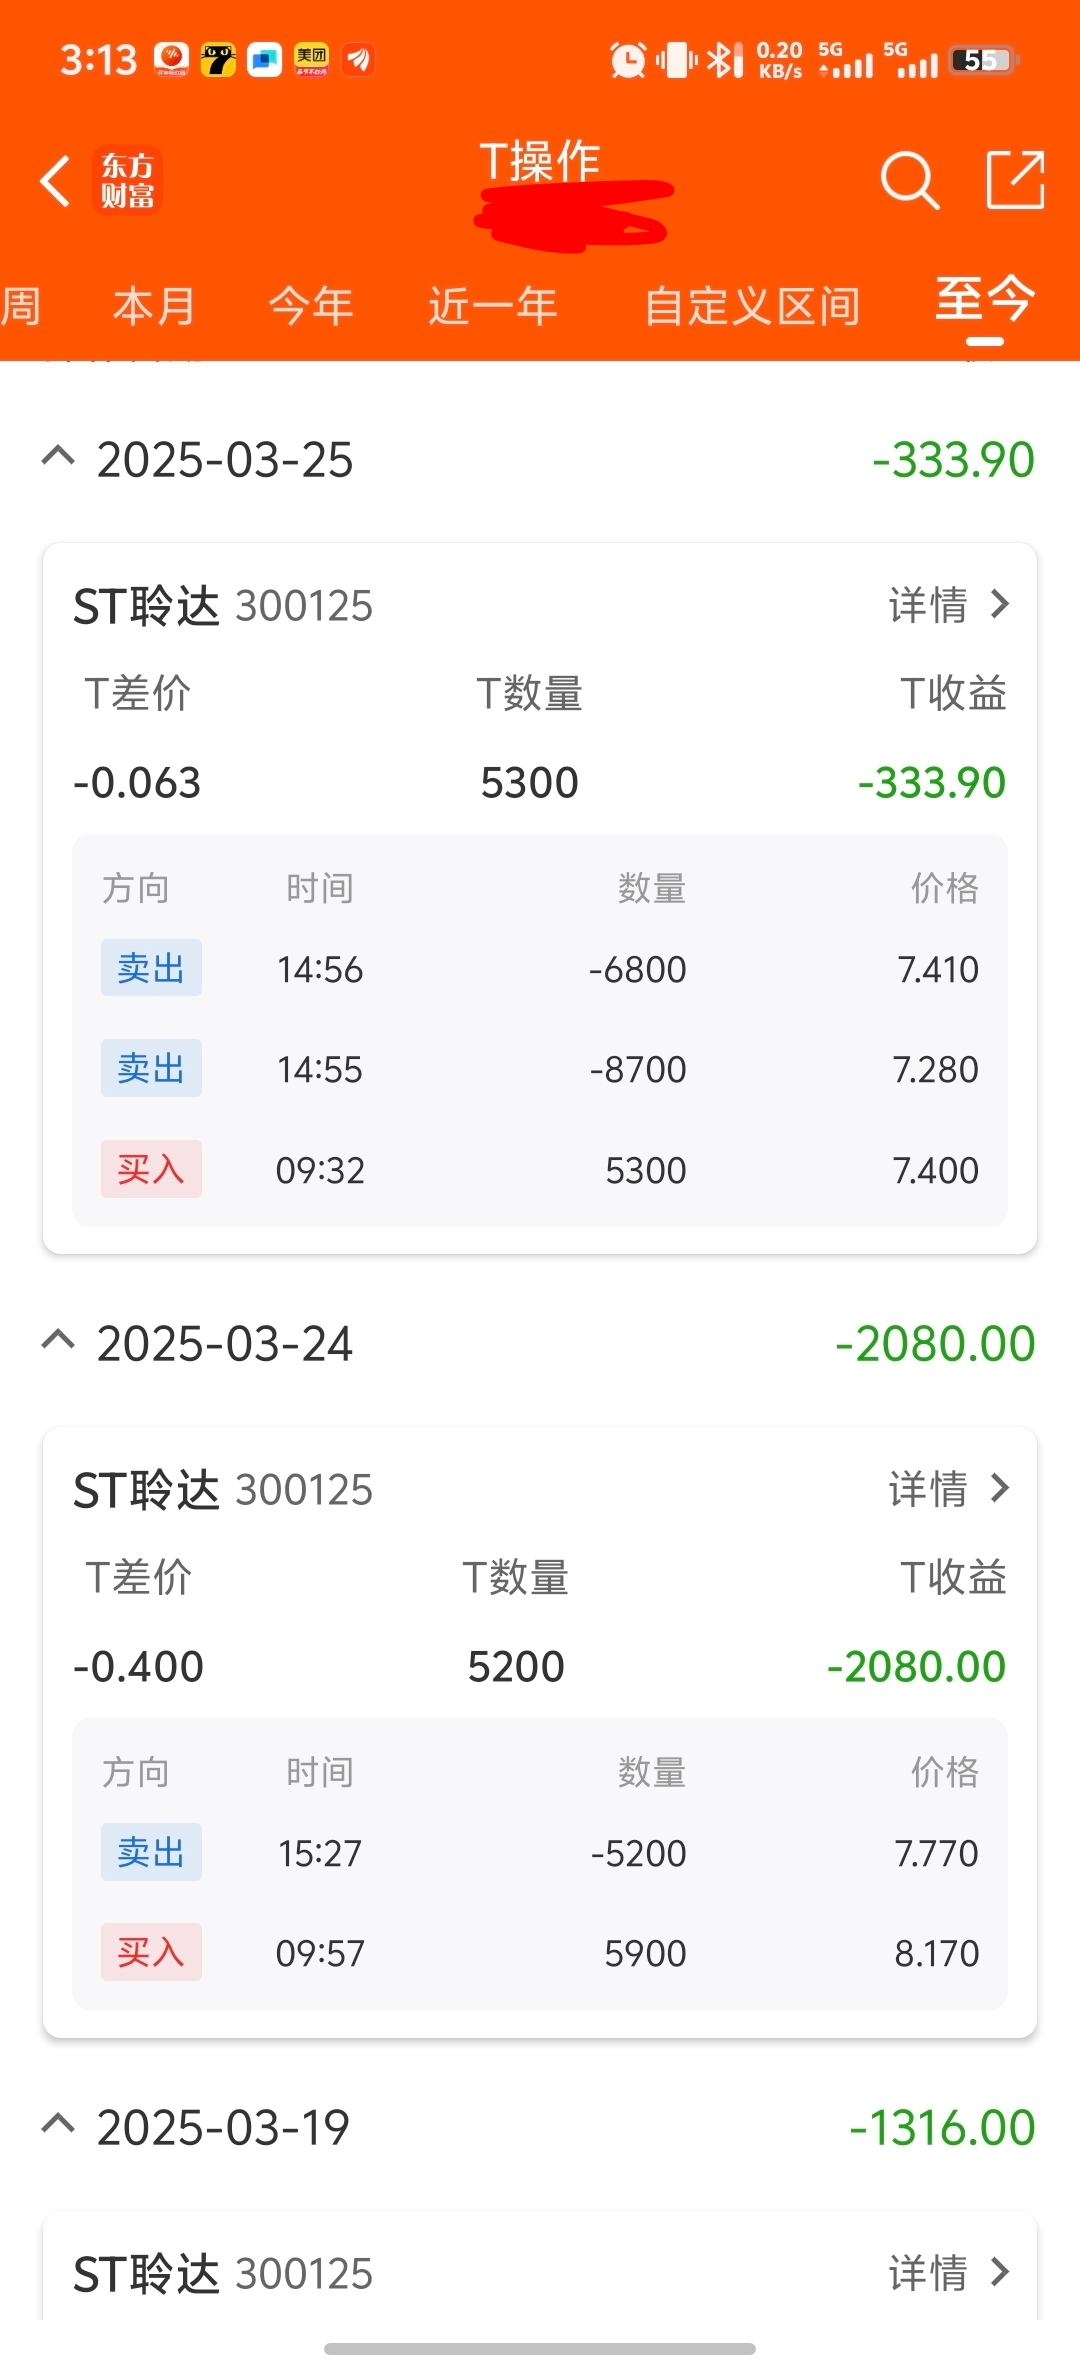Tap the share export icon
The image size is (1080, 2376).
pyautogui.click(x=1015, y=180)
